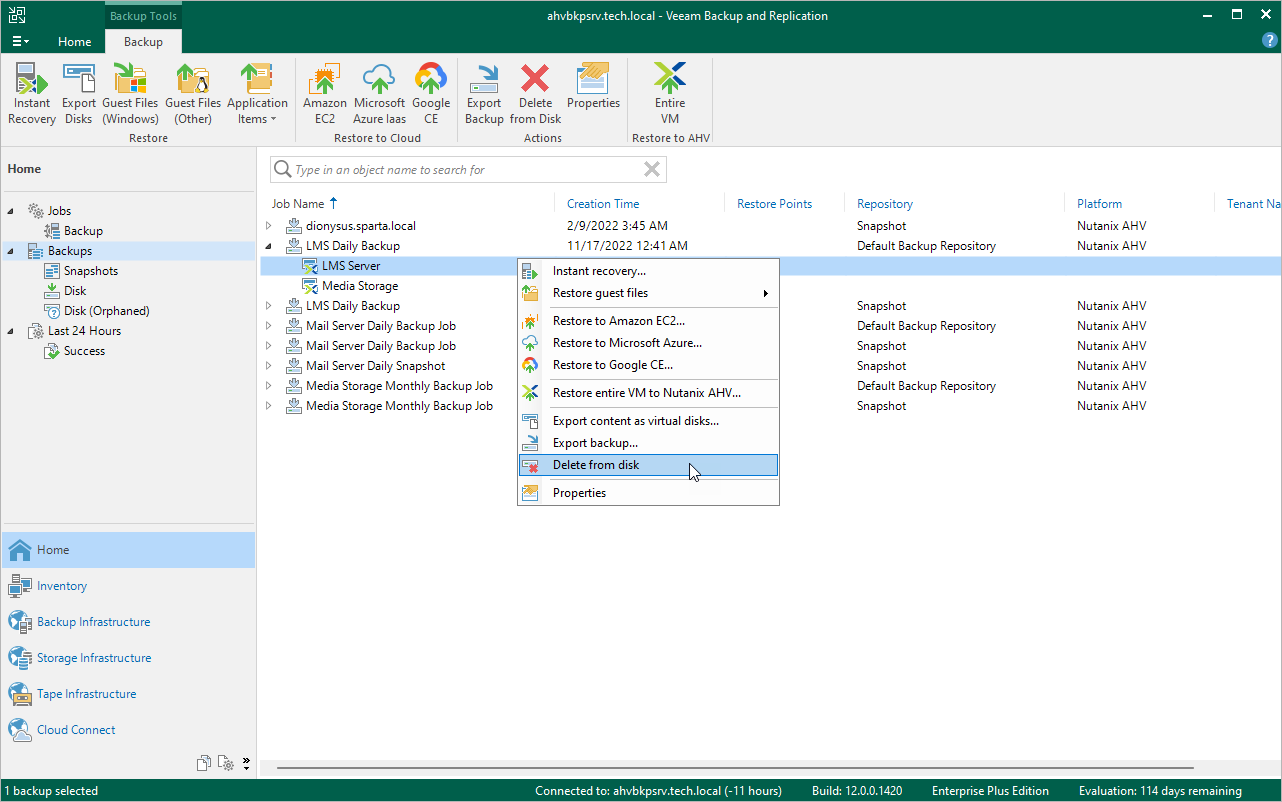Click Delete from Disk ribbon icon

(x=536, y=94)
